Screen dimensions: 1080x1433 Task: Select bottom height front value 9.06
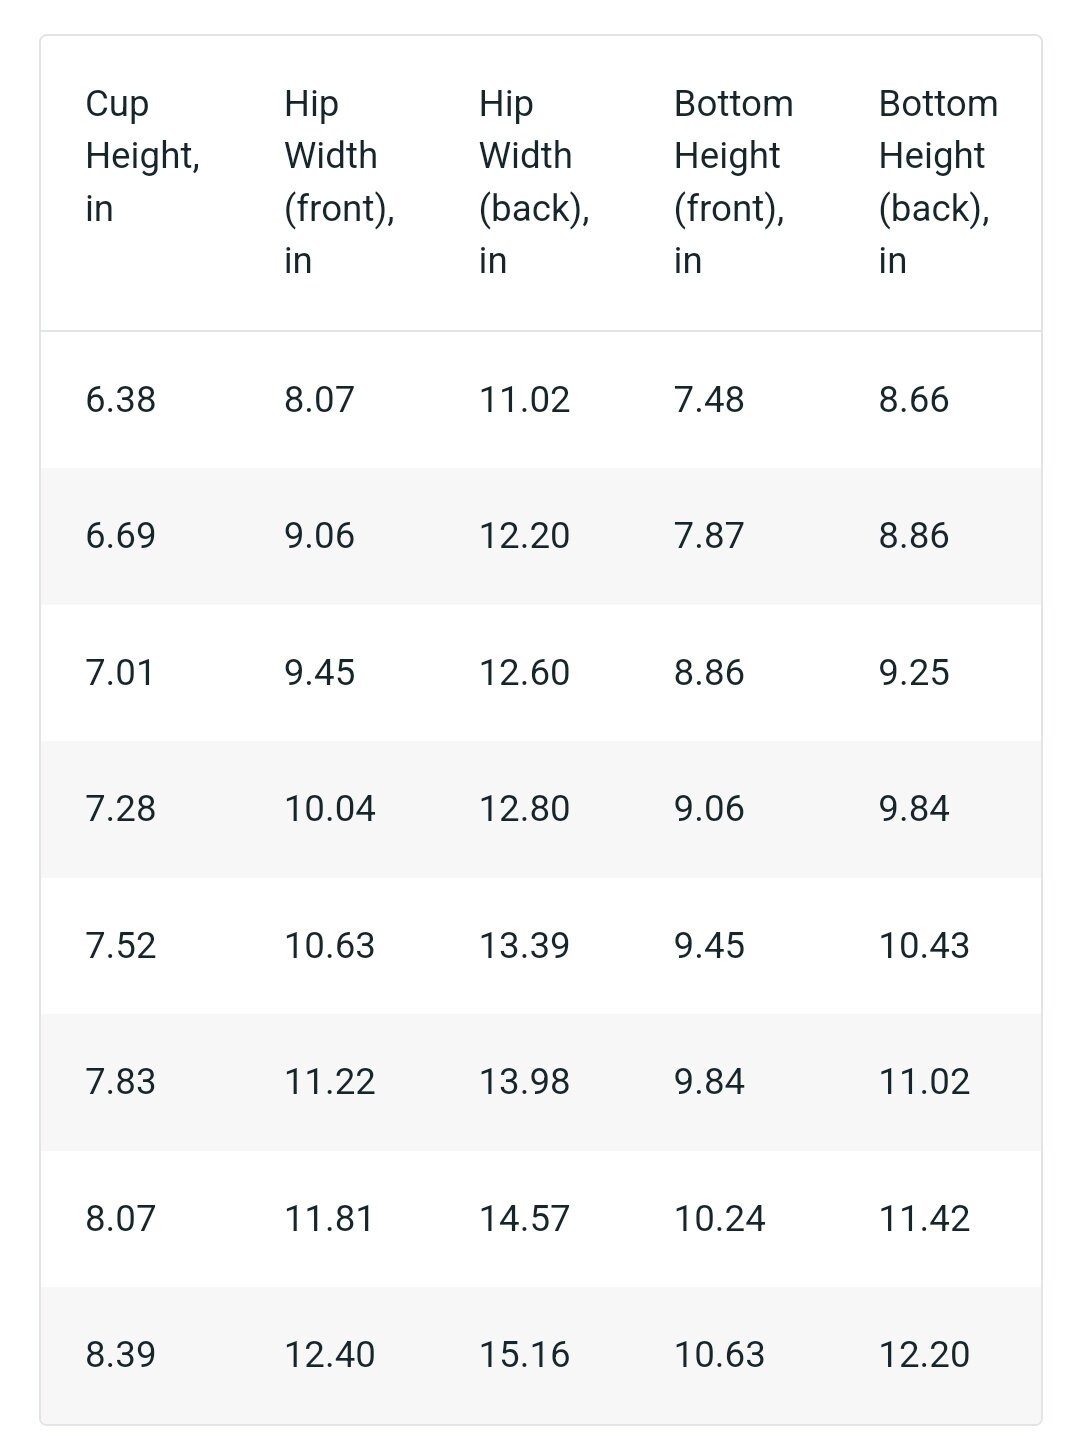coord(709,809)
